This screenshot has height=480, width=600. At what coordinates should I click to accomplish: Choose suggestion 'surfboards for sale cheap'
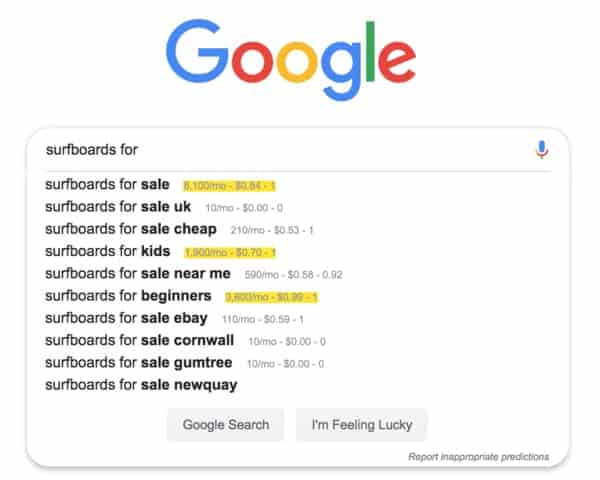coord(131,229)
